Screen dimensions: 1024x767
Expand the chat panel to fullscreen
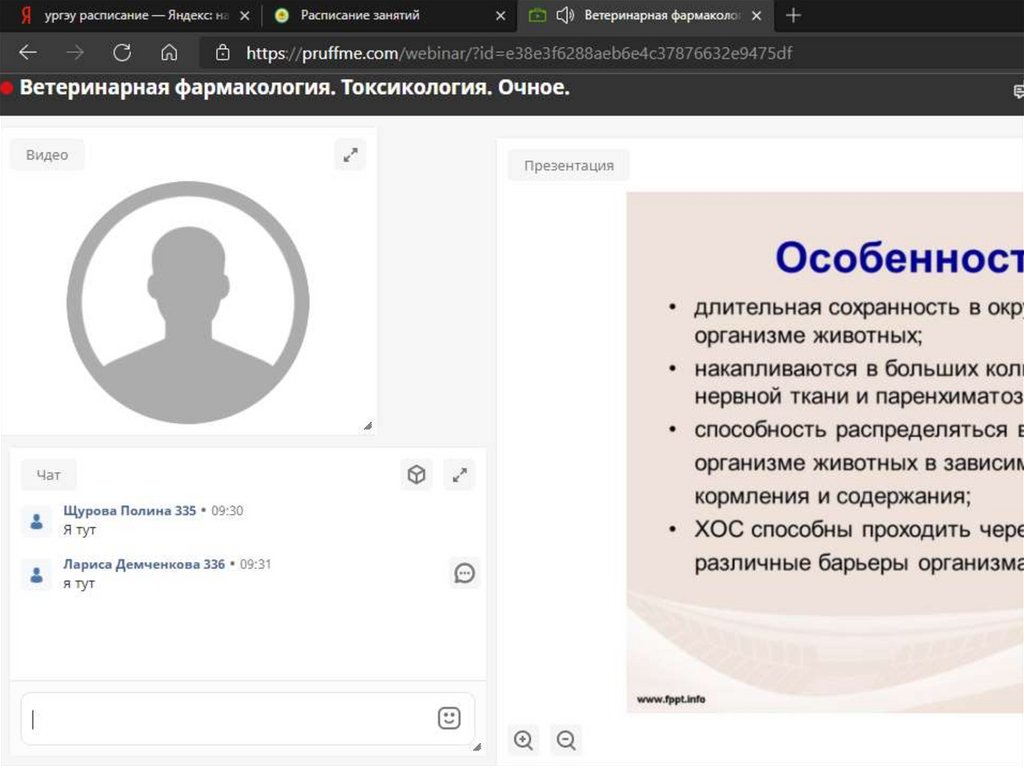coord(460,475)
